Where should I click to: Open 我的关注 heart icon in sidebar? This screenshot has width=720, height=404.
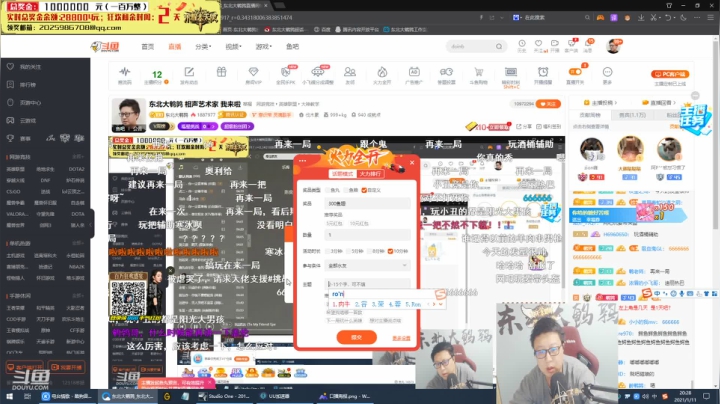click(10, 67)
